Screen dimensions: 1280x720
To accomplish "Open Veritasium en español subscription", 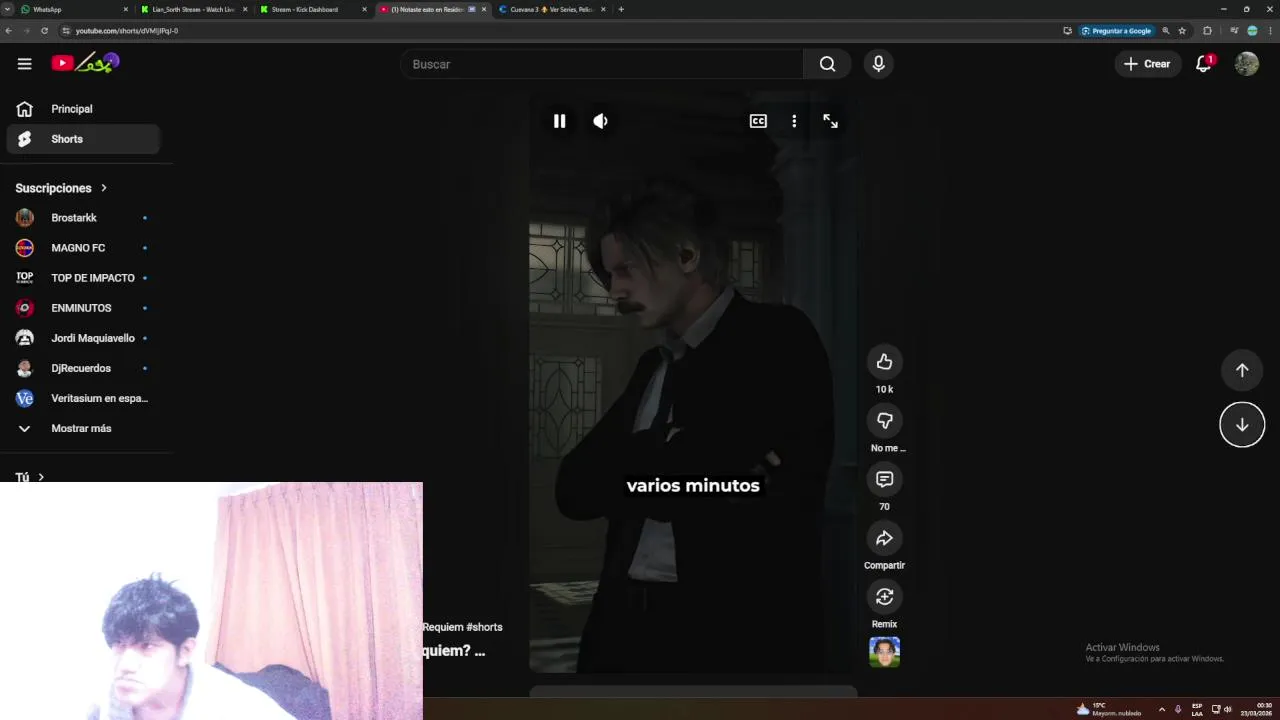I will pos(83,398).
